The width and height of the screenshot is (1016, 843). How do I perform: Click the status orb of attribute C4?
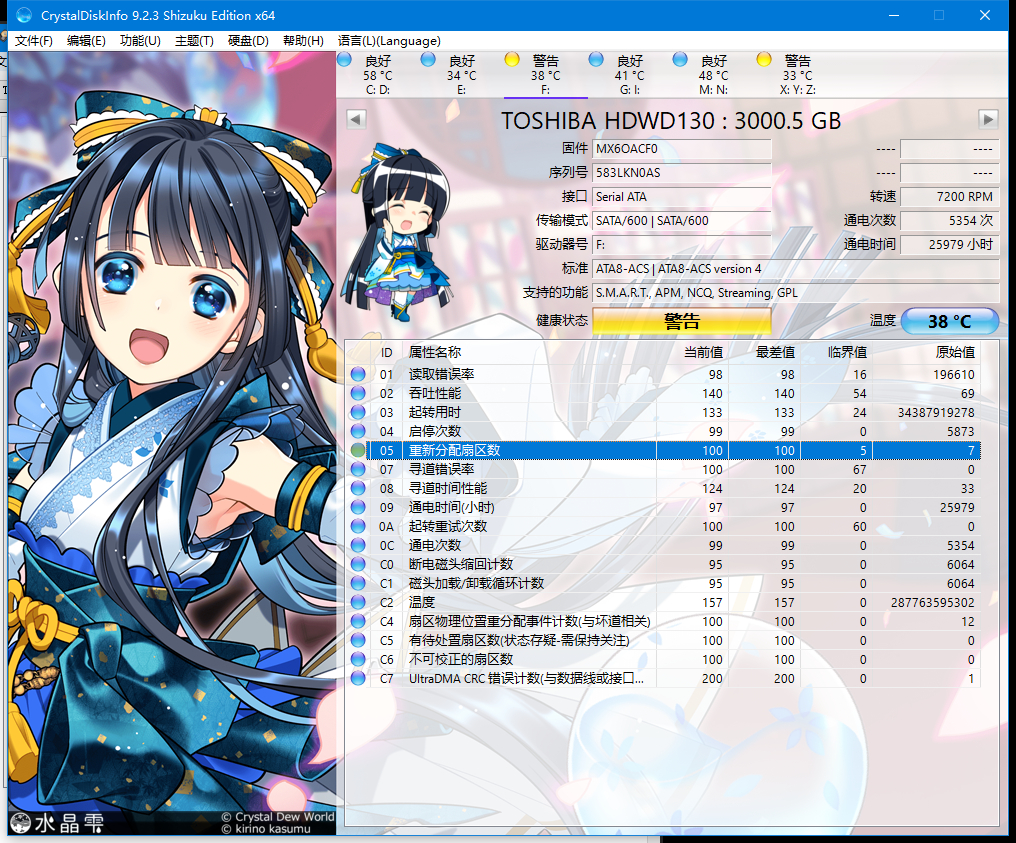click(x=358, y=621)
